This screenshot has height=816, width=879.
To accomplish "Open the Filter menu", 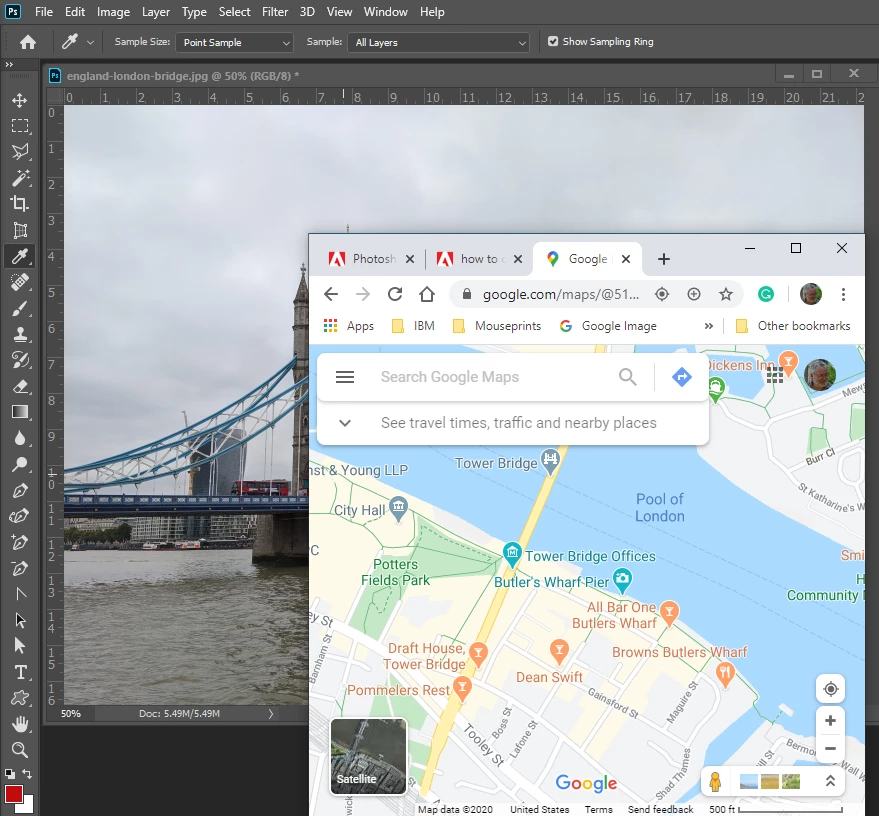I will pyautogui.click(x=275, y=12).
